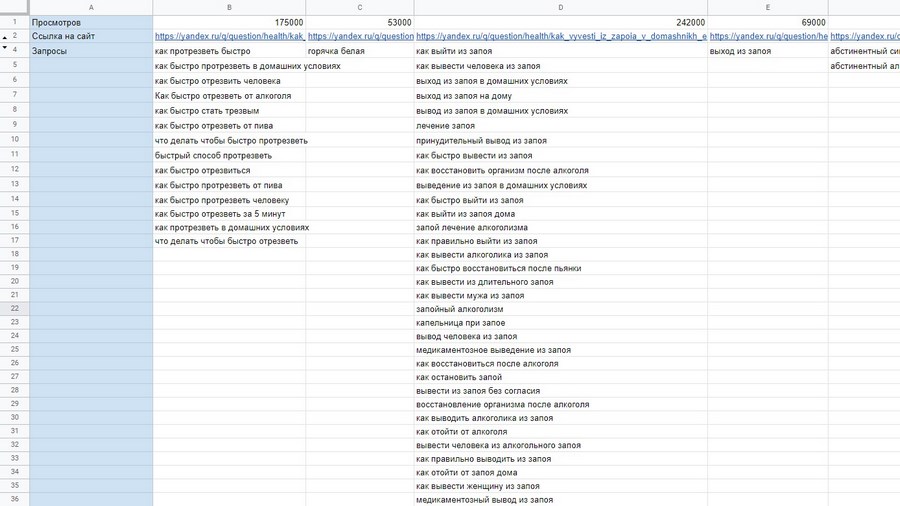Viewport: 900px width, 506px height.
Task: Click the 'Запросы' label cell
Action: (91, 51)
